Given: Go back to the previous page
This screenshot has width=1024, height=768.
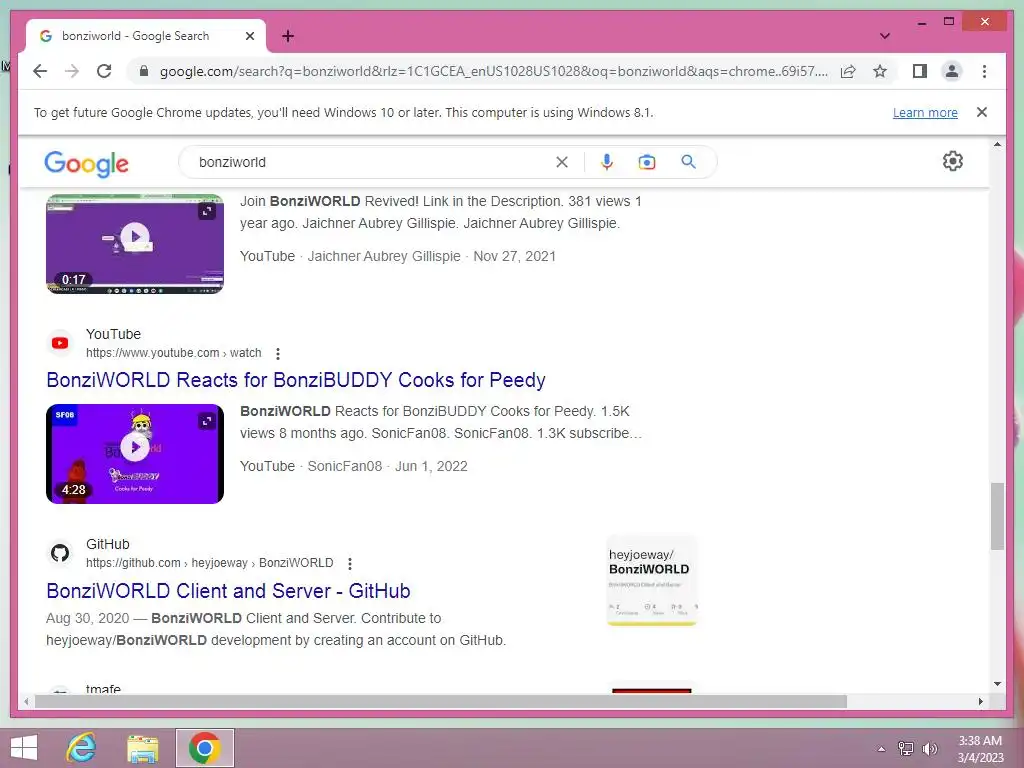Looking at the screenshot, I should click(40, 71).
